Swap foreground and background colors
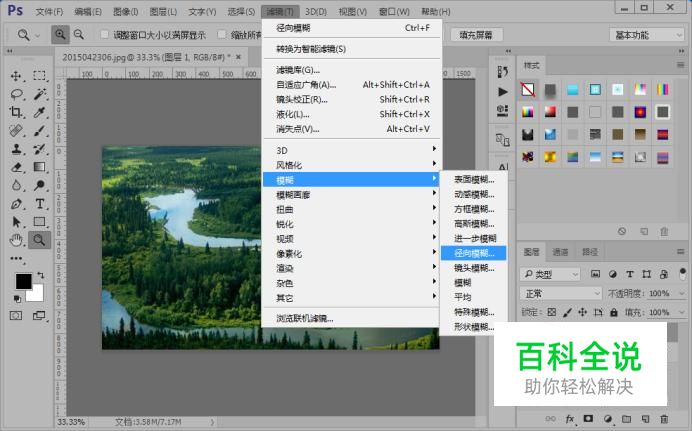The image size is (692, 431). [x=41, y=275]
